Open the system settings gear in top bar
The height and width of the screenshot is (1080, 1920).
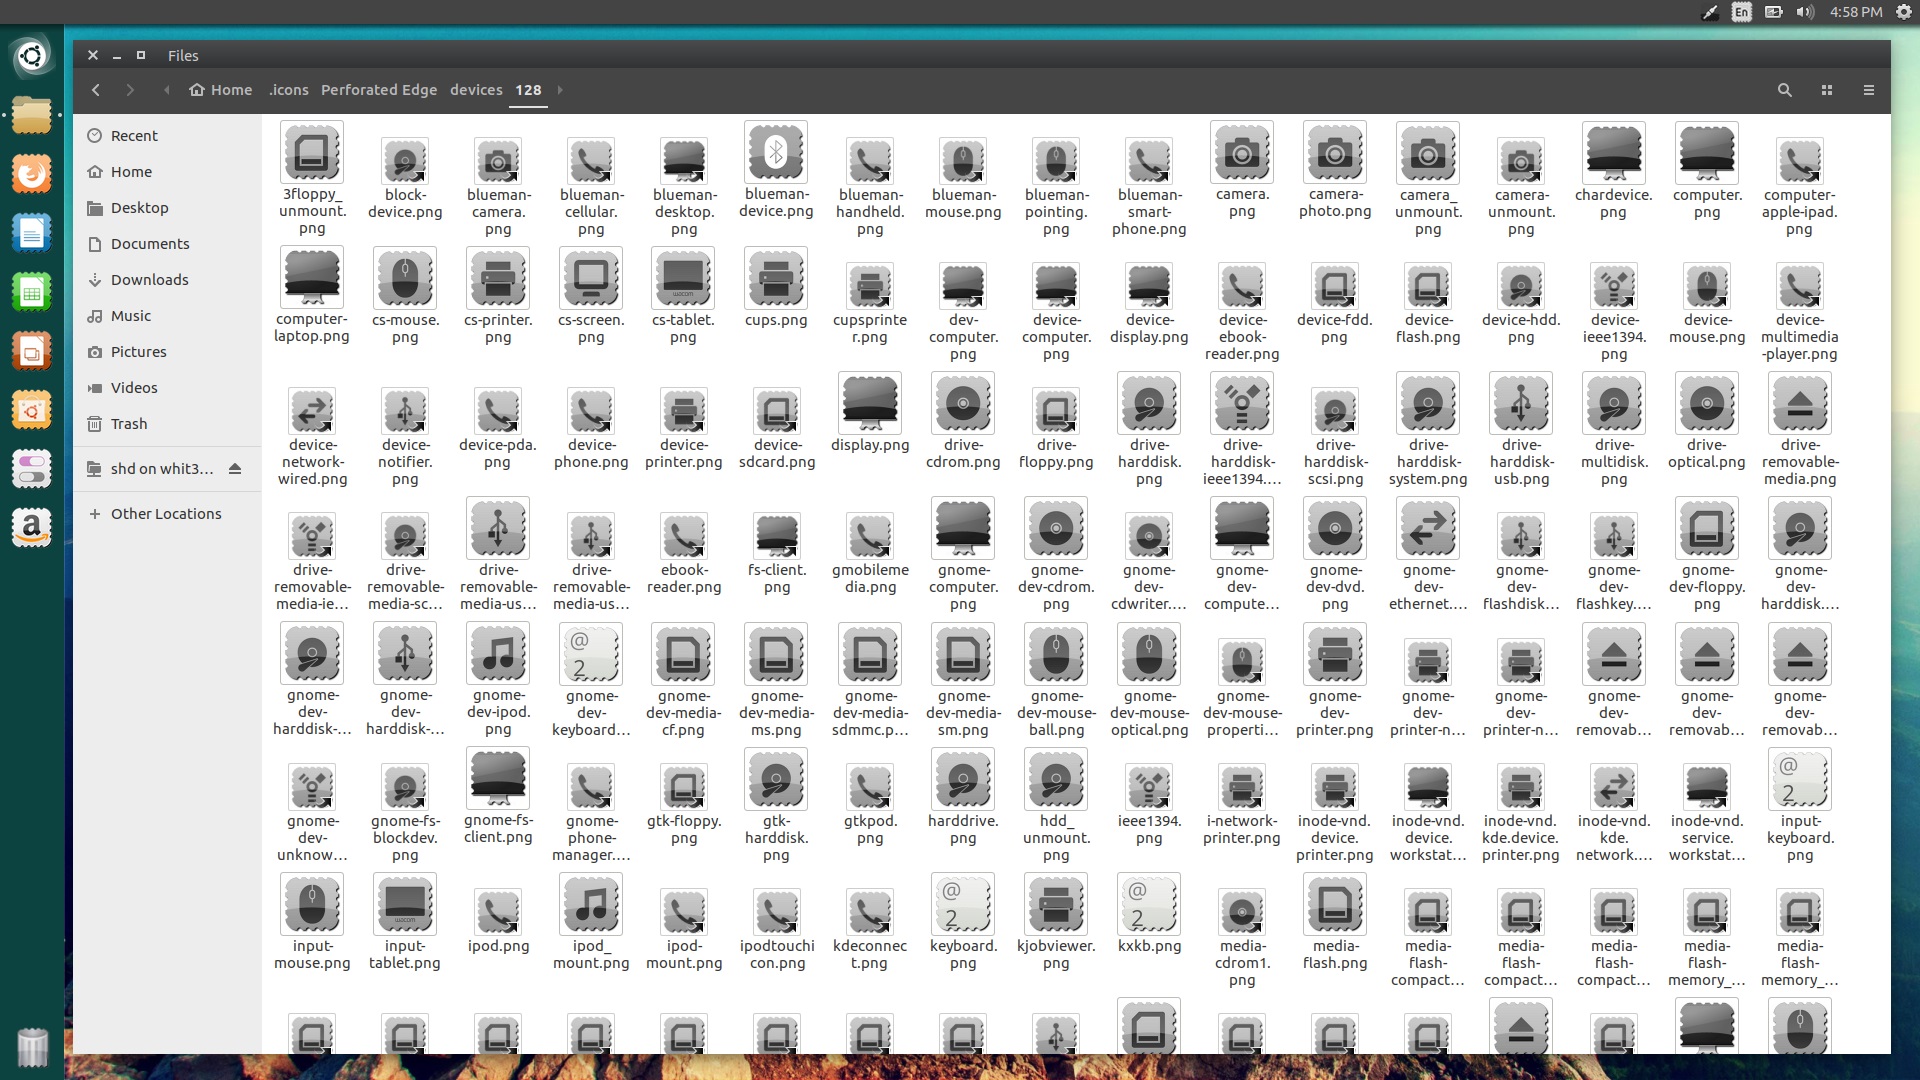(x=1901, y=13)
